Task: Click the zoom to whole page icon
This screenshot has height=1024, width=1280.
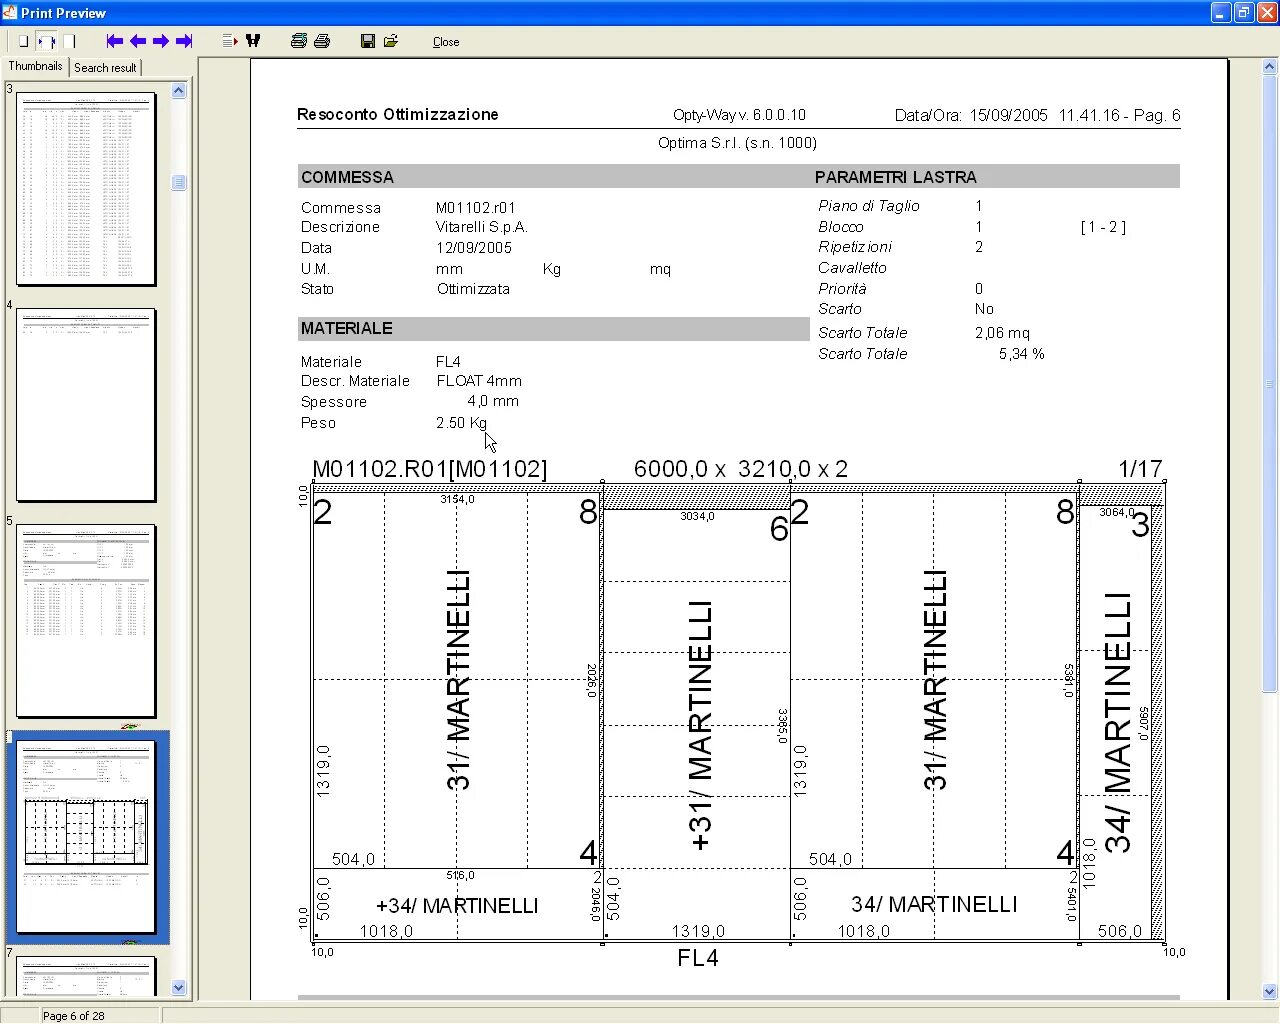Action: [24, 41]
